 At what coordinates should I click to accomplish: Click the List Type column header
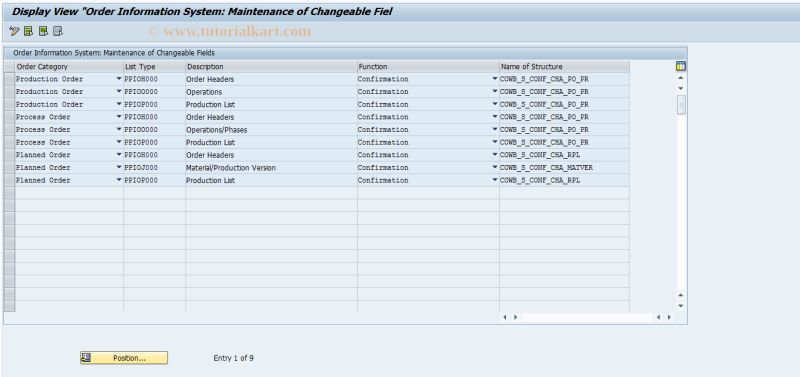(x=154, y=66)
